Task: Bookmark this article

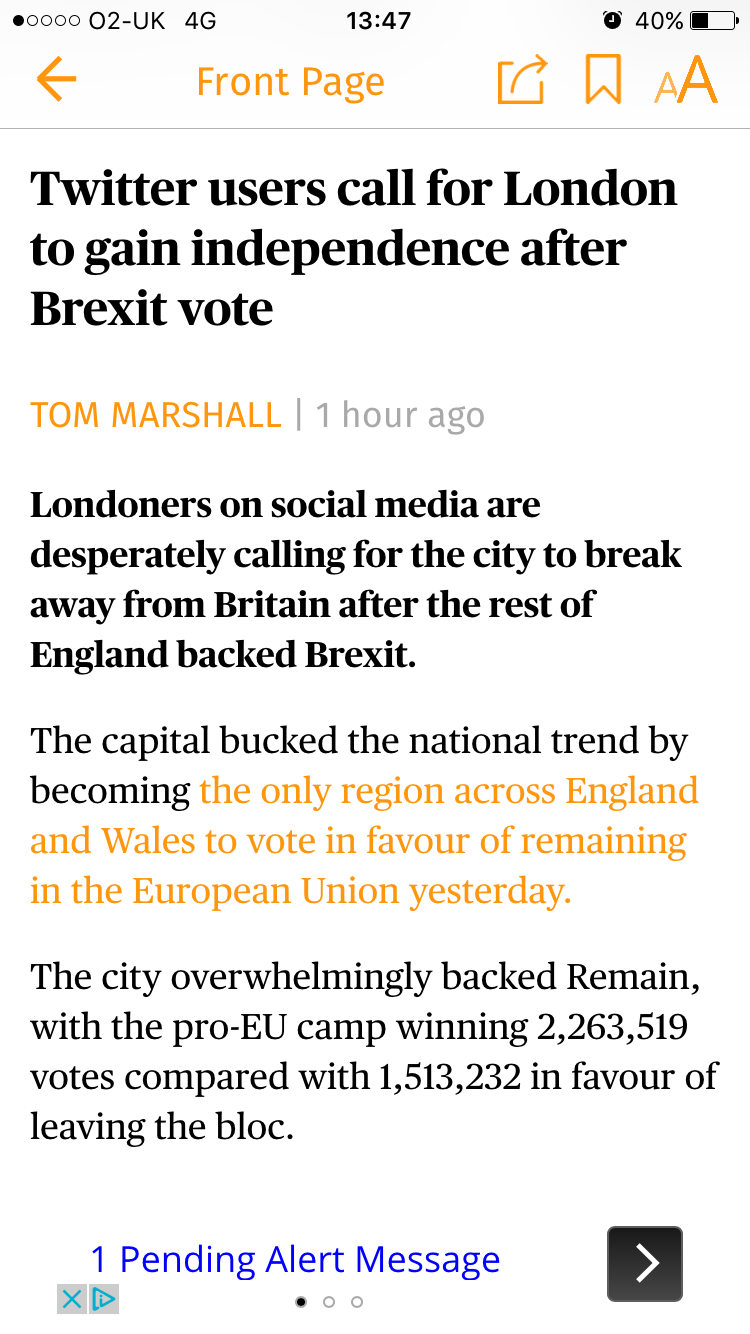Action: (x=603, y=80)
